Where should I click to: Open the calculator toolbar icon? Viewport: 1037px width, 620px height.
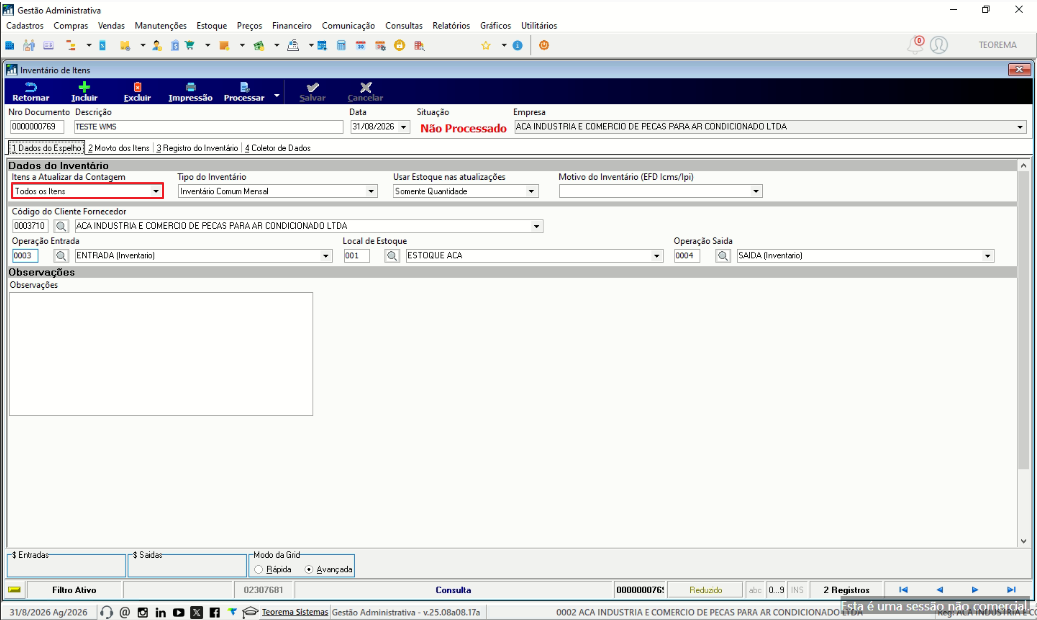click(341, 46)
